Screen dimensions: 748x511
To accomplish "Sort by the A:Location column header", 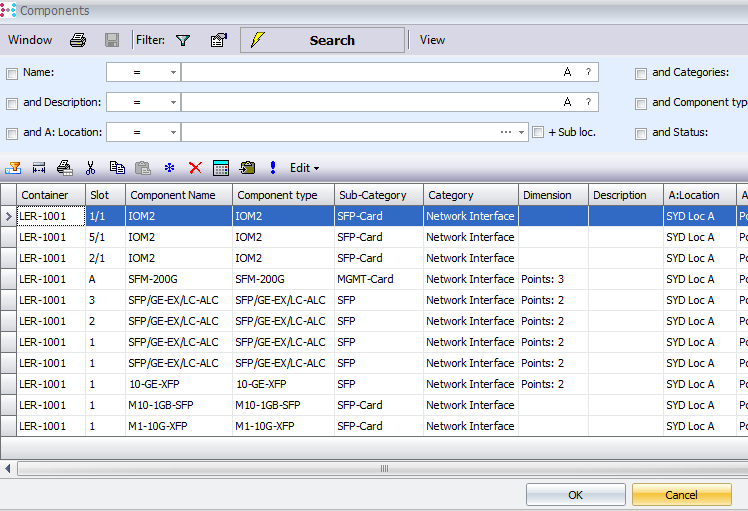I will click(x=700, y=195).
